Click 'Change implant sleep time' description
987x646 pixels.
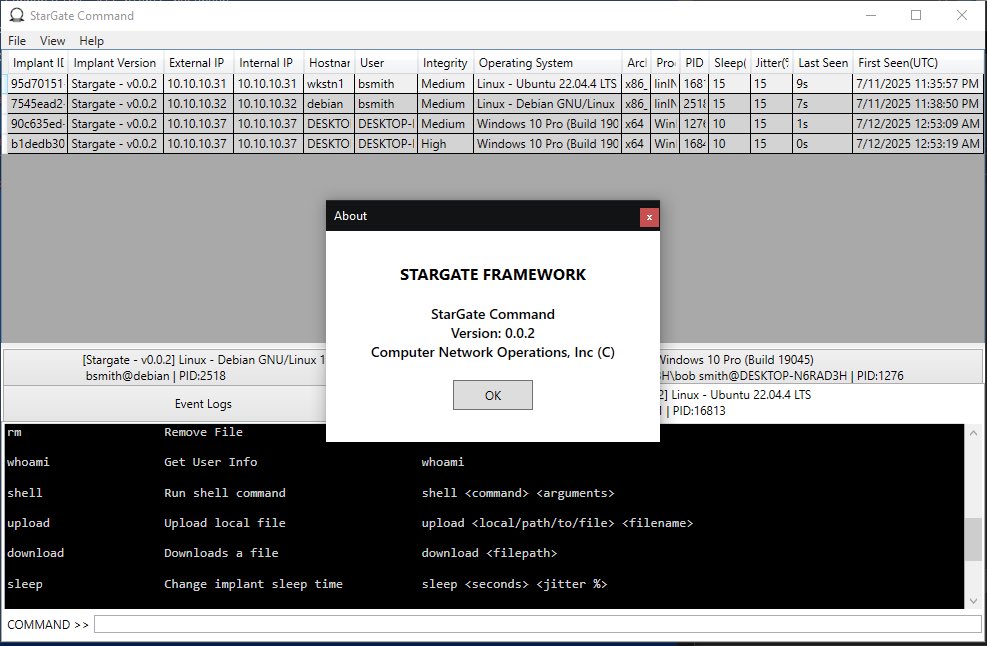[x=253, y=584]
